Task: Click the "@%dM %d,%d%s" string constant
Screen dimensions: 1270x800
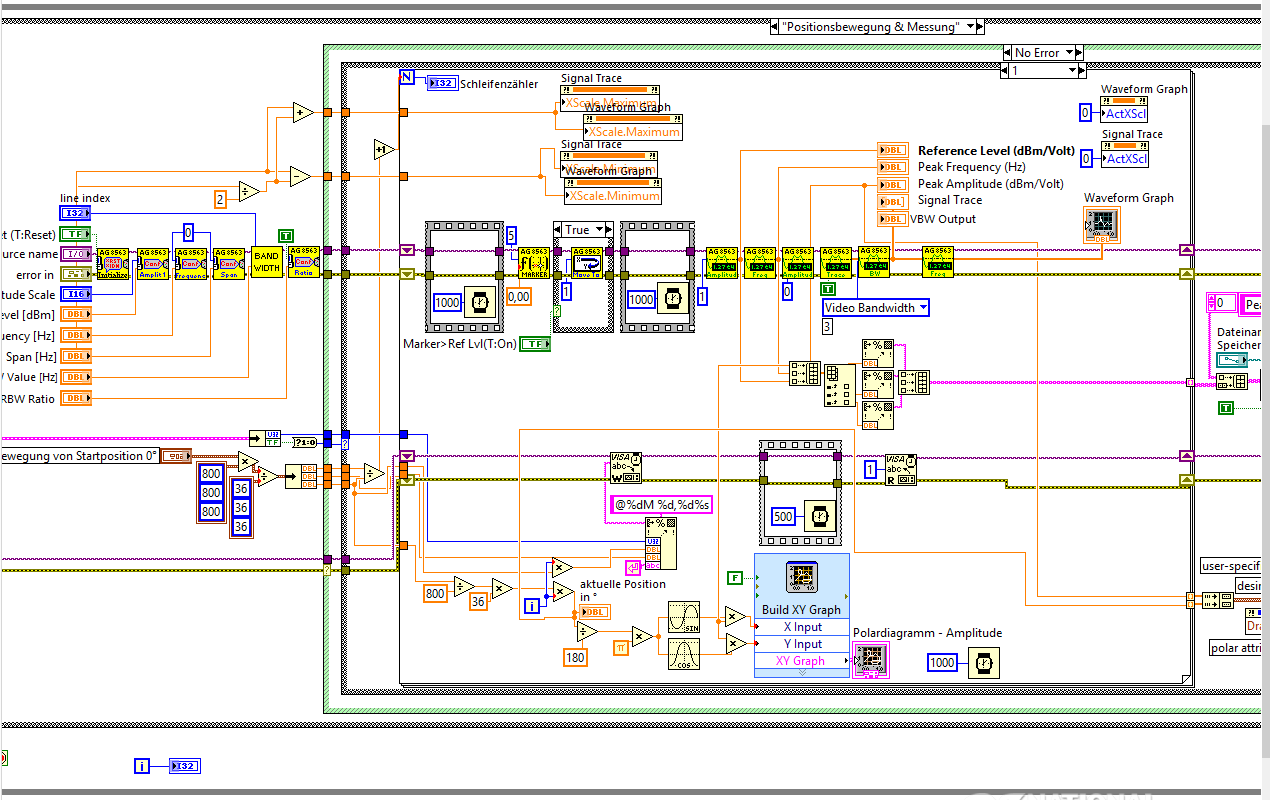Action: (662, 505)
